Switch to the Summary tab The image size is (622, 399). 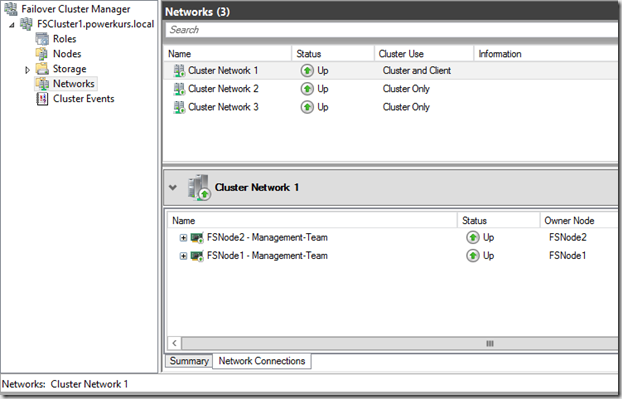(x=189, y=361)
